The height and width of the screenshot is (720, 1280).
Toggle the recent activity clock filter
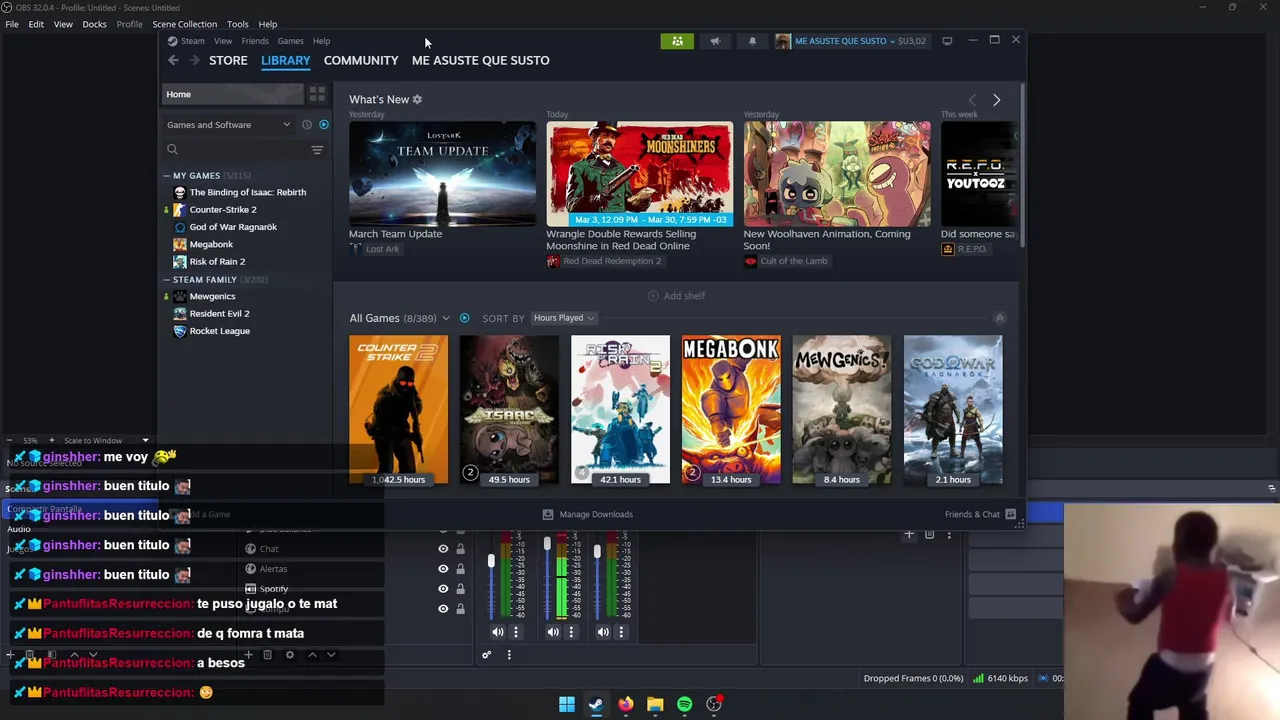[307, 125]
